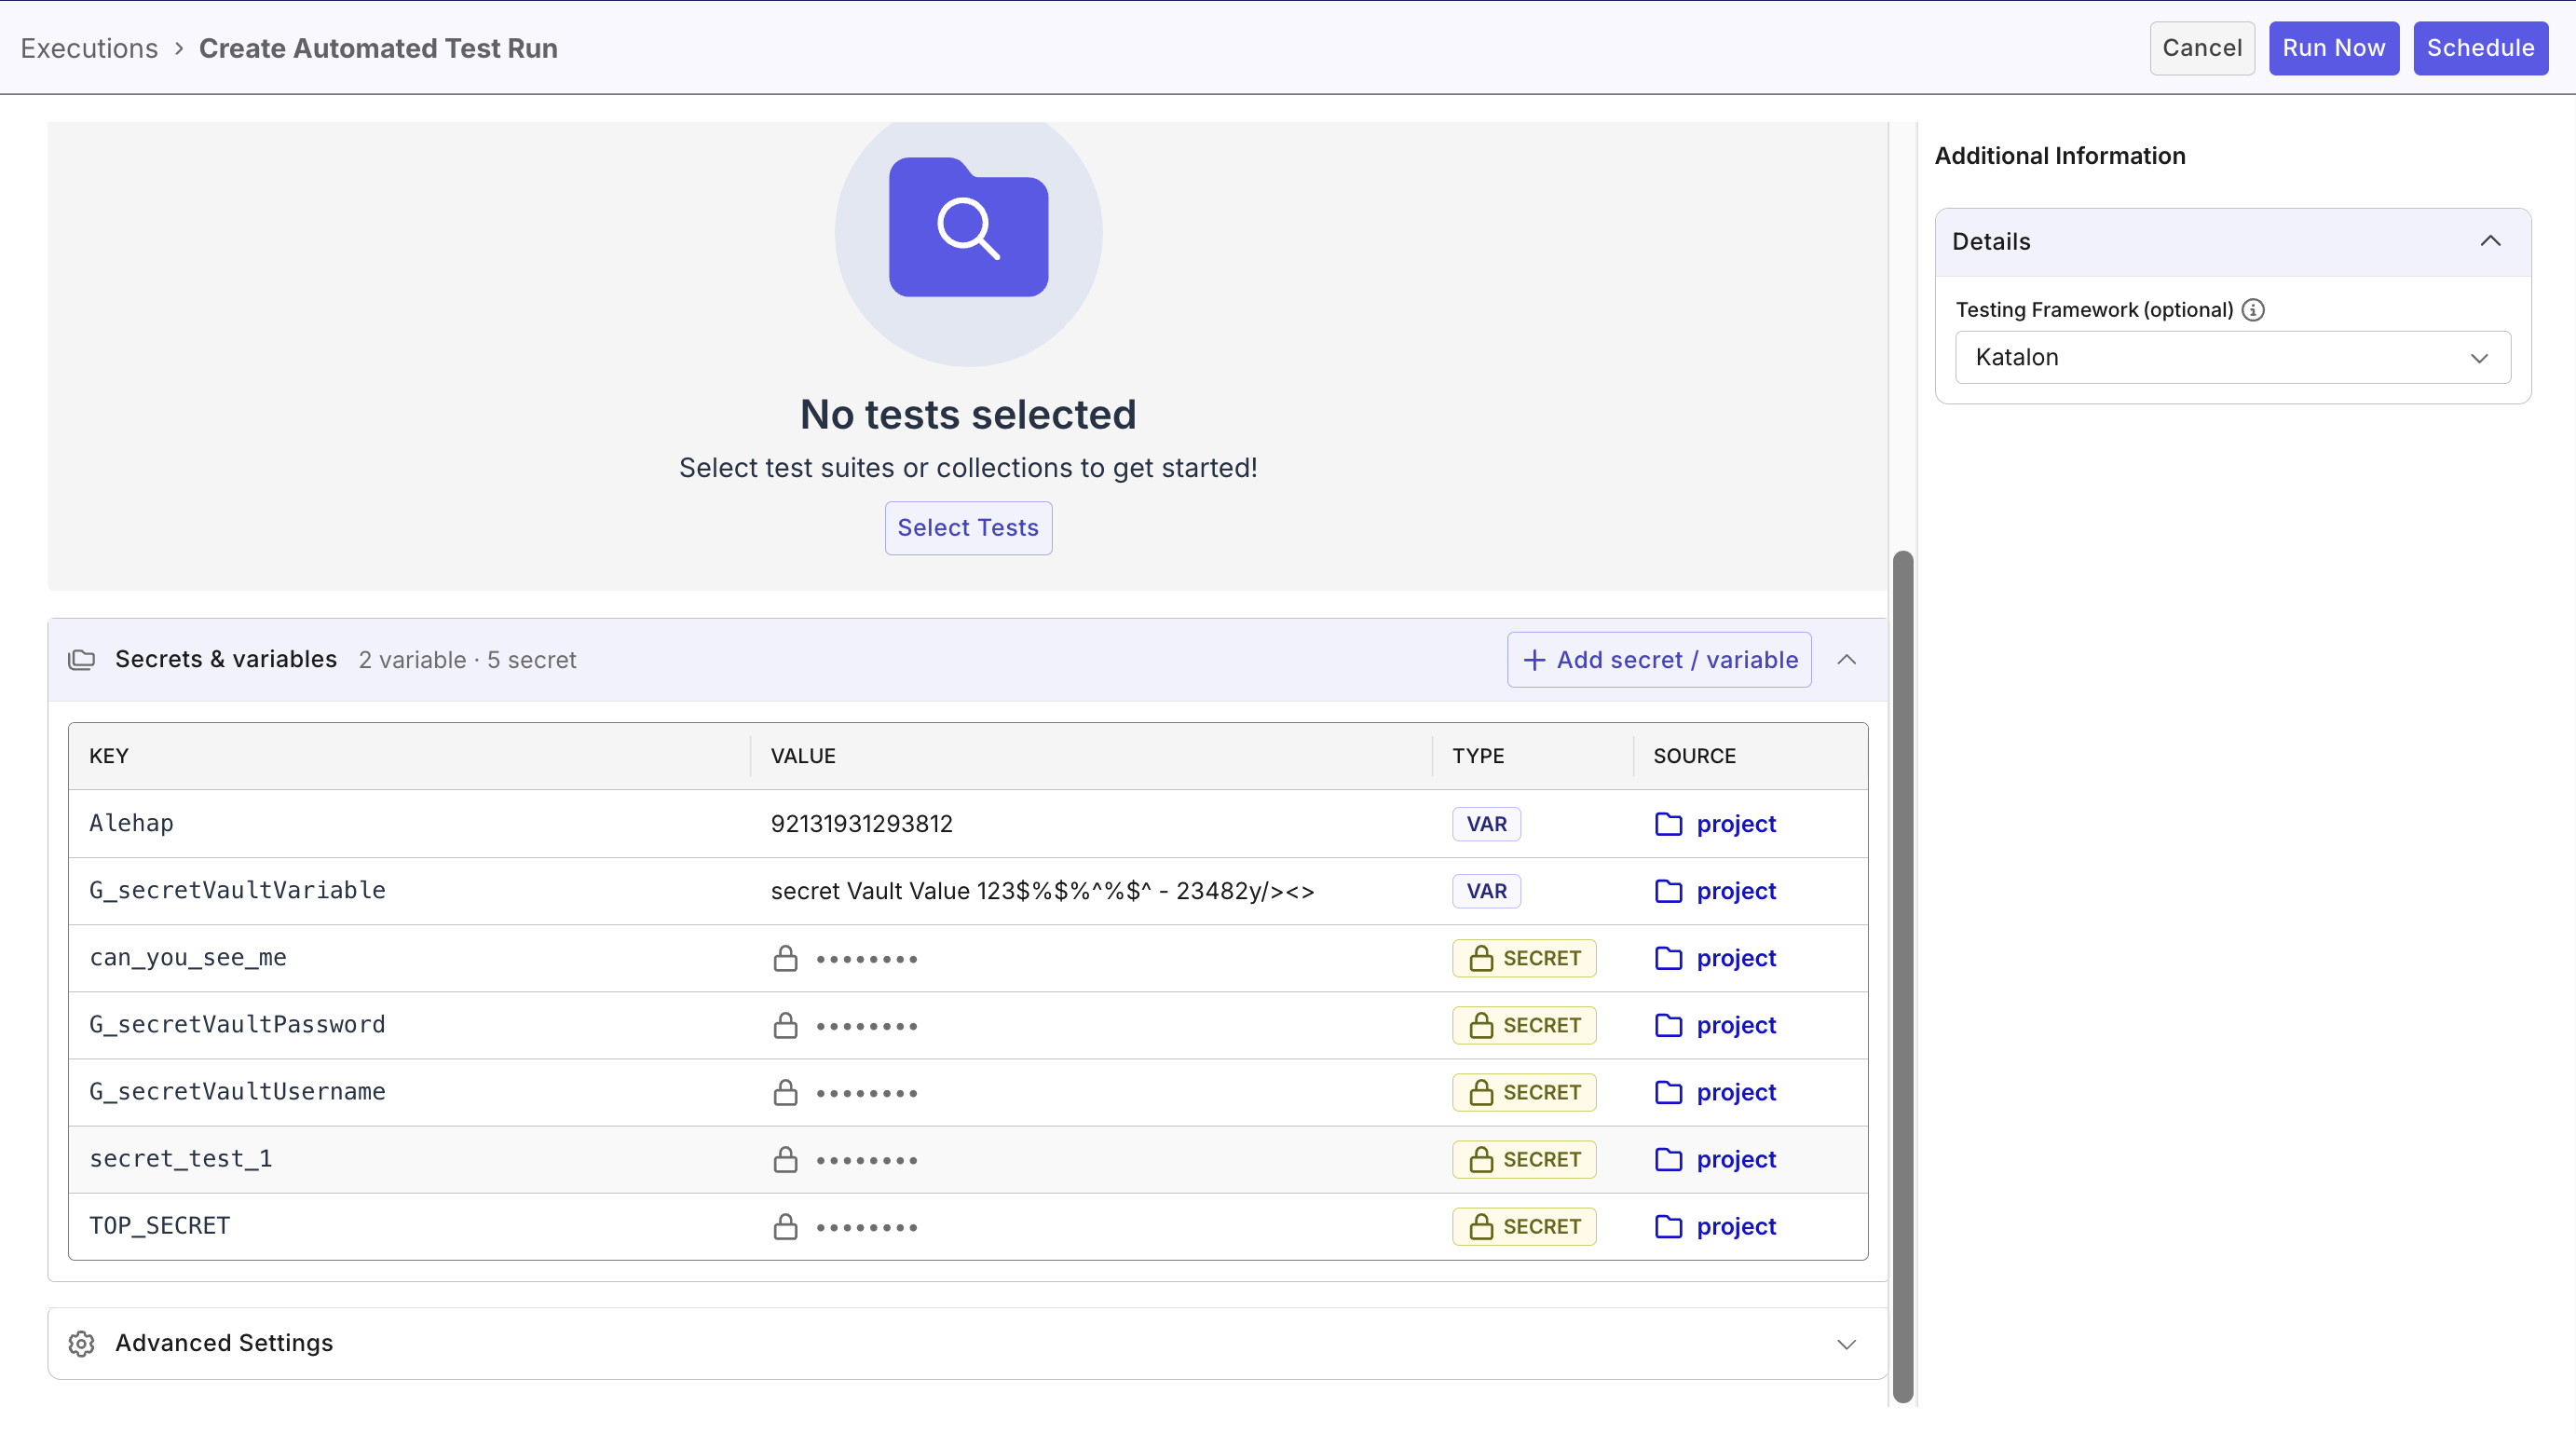
Task: Click Add secret / variable button
Action: (x=1659, y=660)
